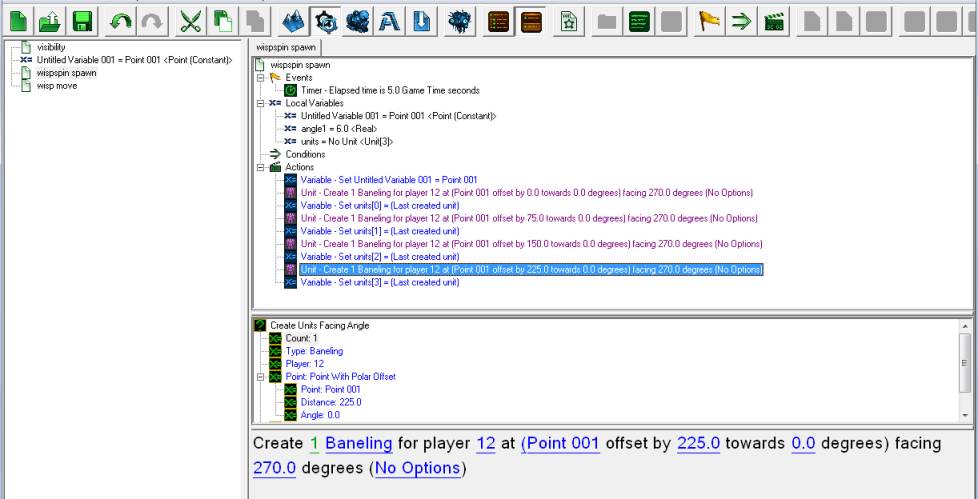Viewport: 978px width, 499px height.
Task: Open the Terrain editor module icon
Action: (293, 20)
